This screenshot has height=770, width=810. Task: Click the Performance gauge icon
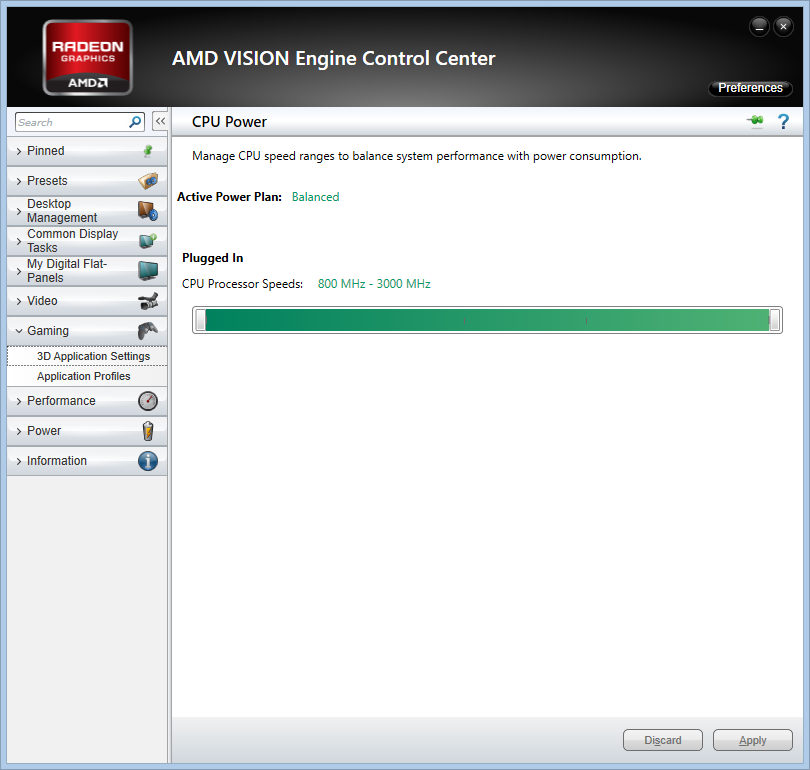[148, 401]
